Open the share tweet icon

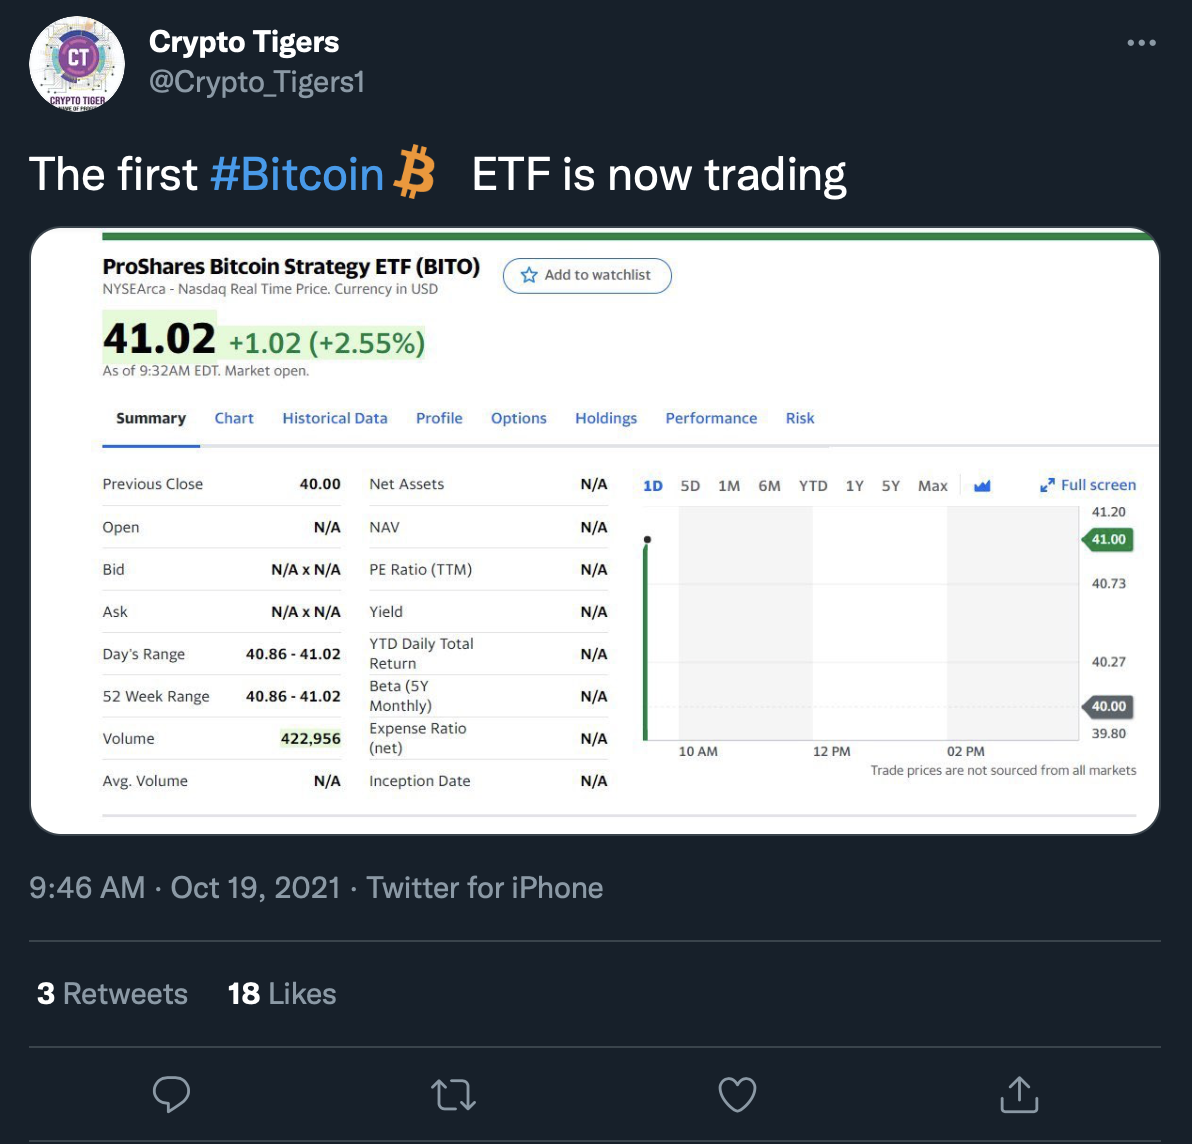1019,1094
